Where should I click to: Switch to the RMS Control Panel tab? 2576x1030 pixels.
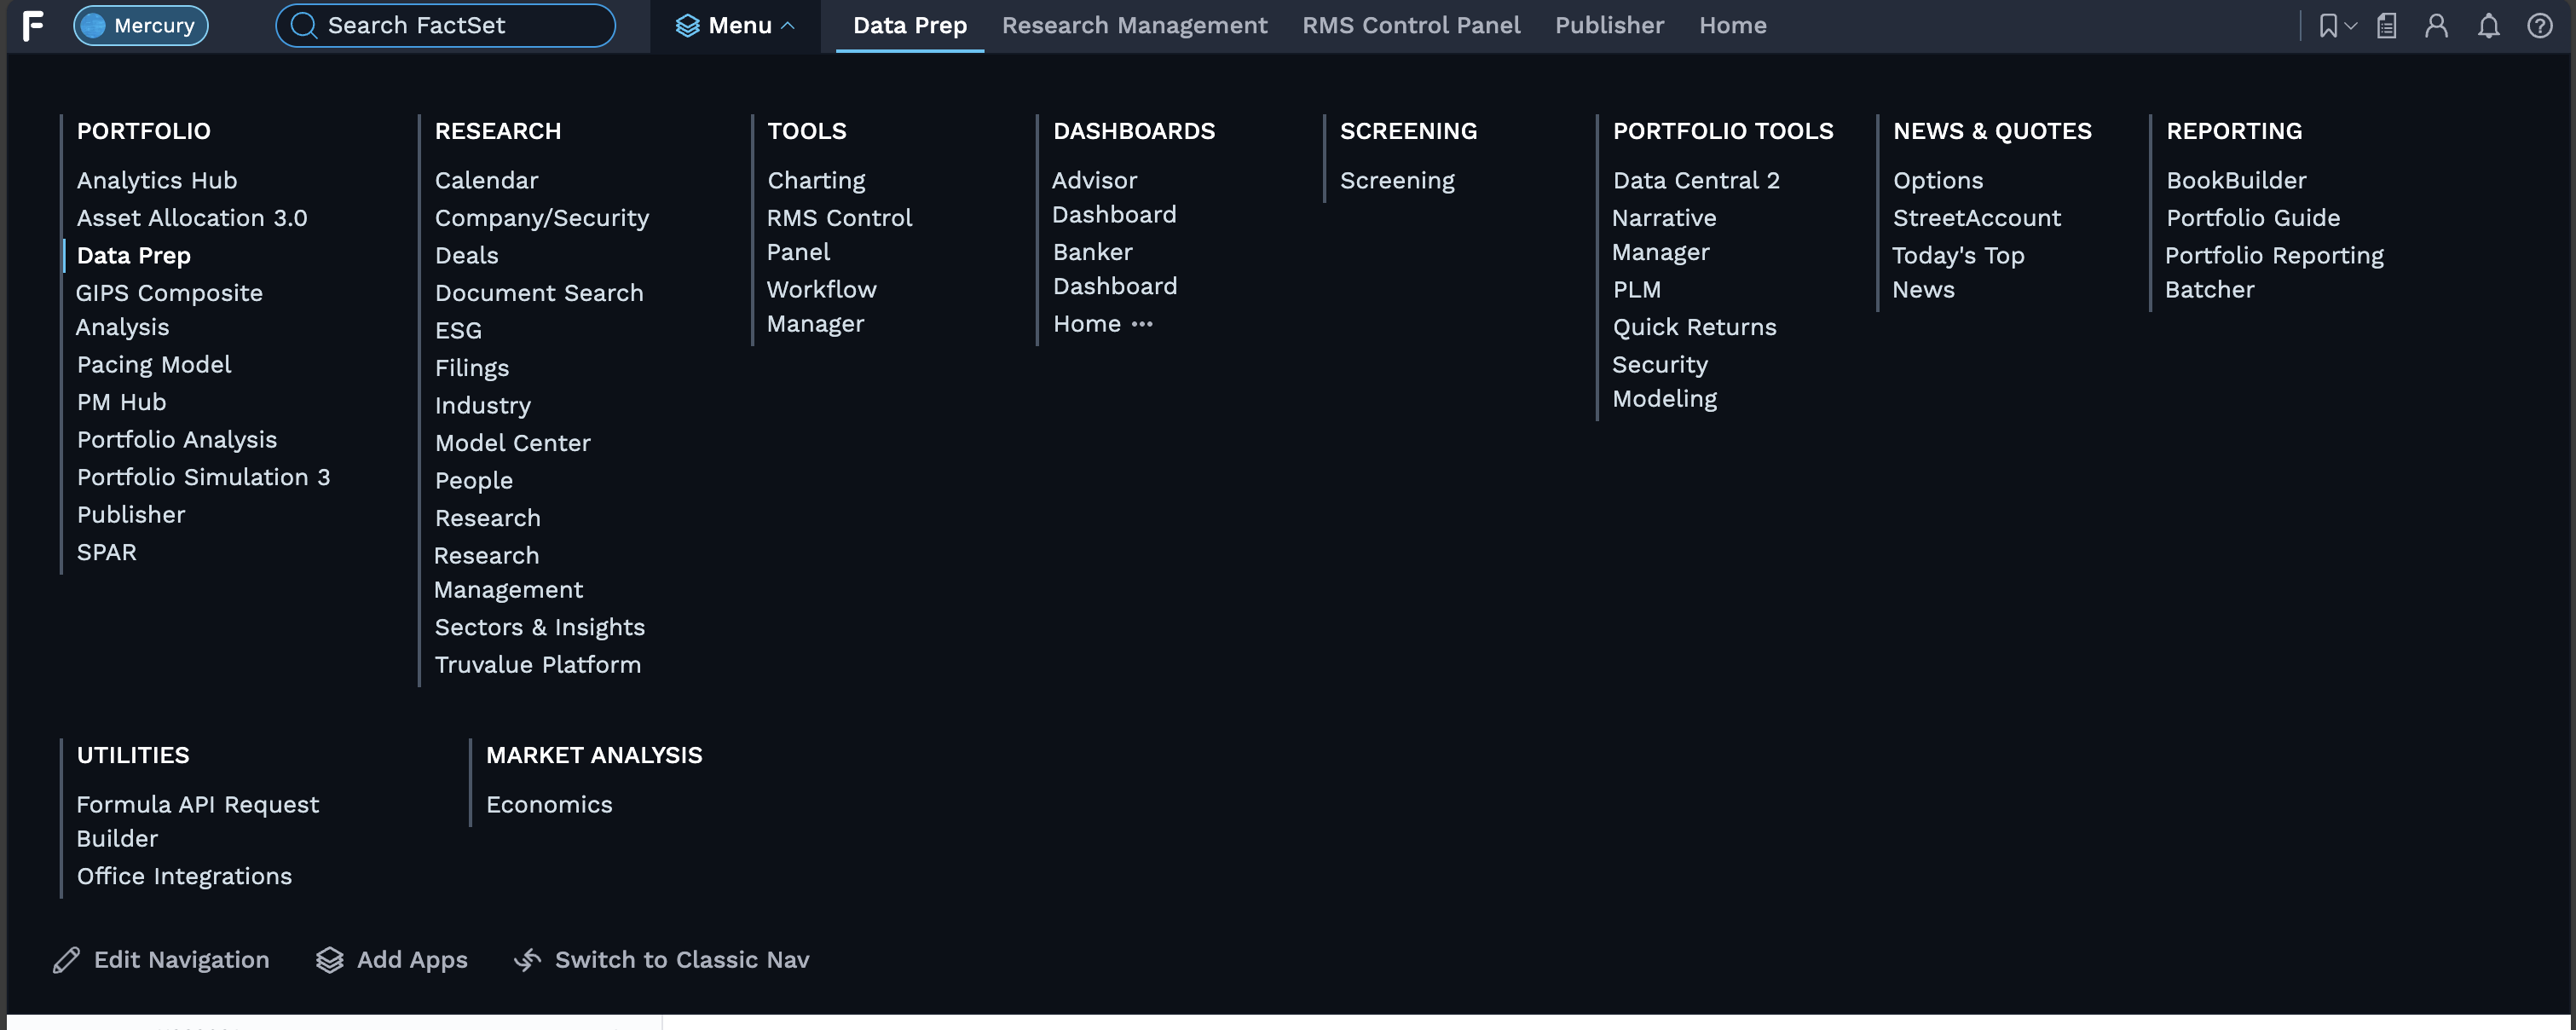pos(1411,25)
